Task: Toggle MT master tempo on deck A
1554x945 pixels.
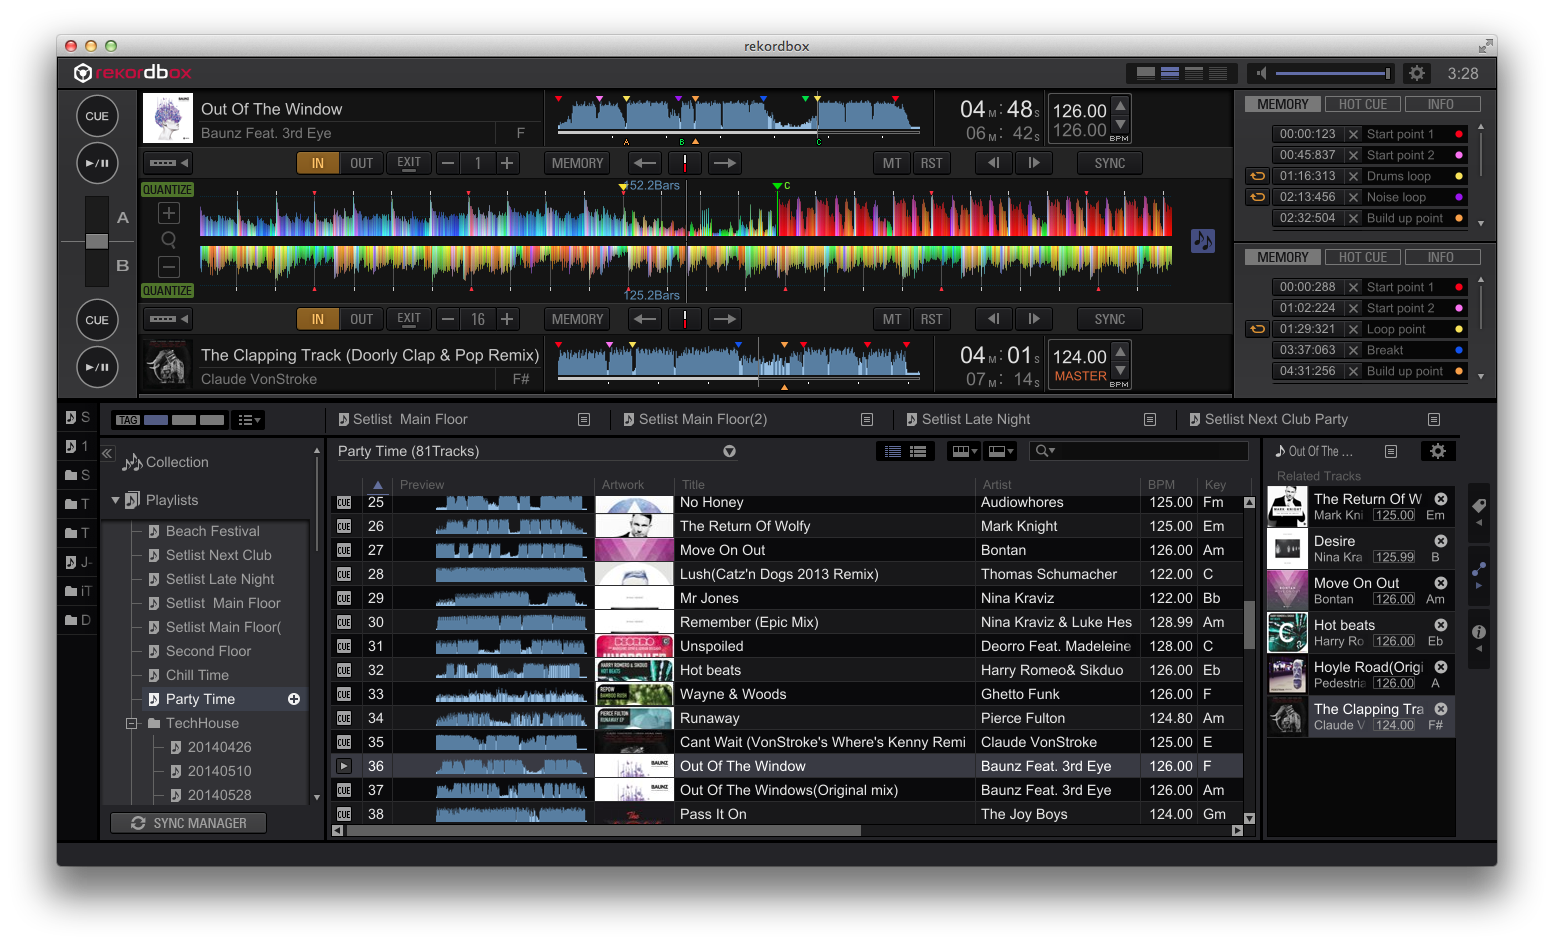Action: pyautogui.click(x=891, y=163)
